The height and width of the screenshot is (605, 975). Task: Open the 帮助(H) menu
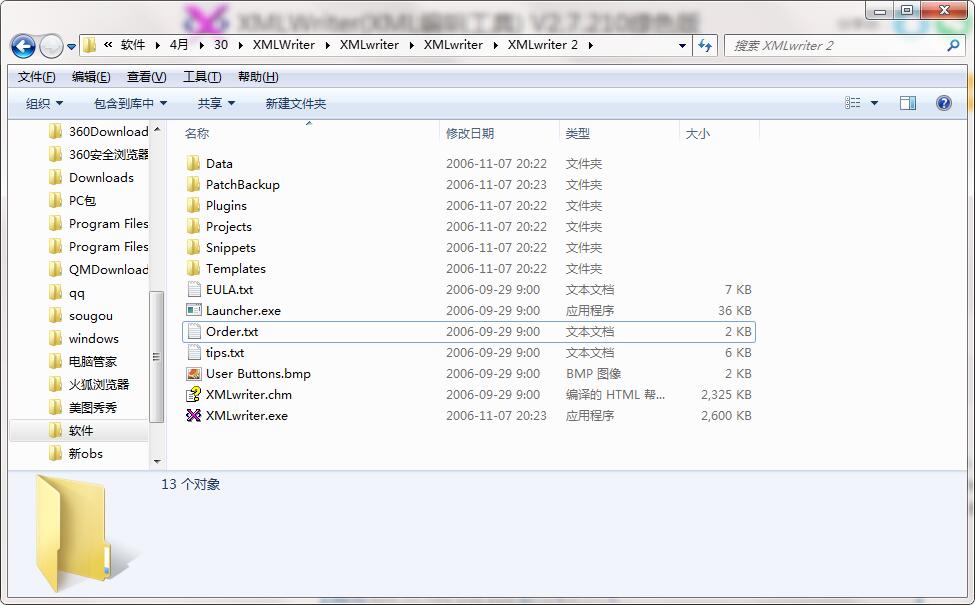pos(258,77)
